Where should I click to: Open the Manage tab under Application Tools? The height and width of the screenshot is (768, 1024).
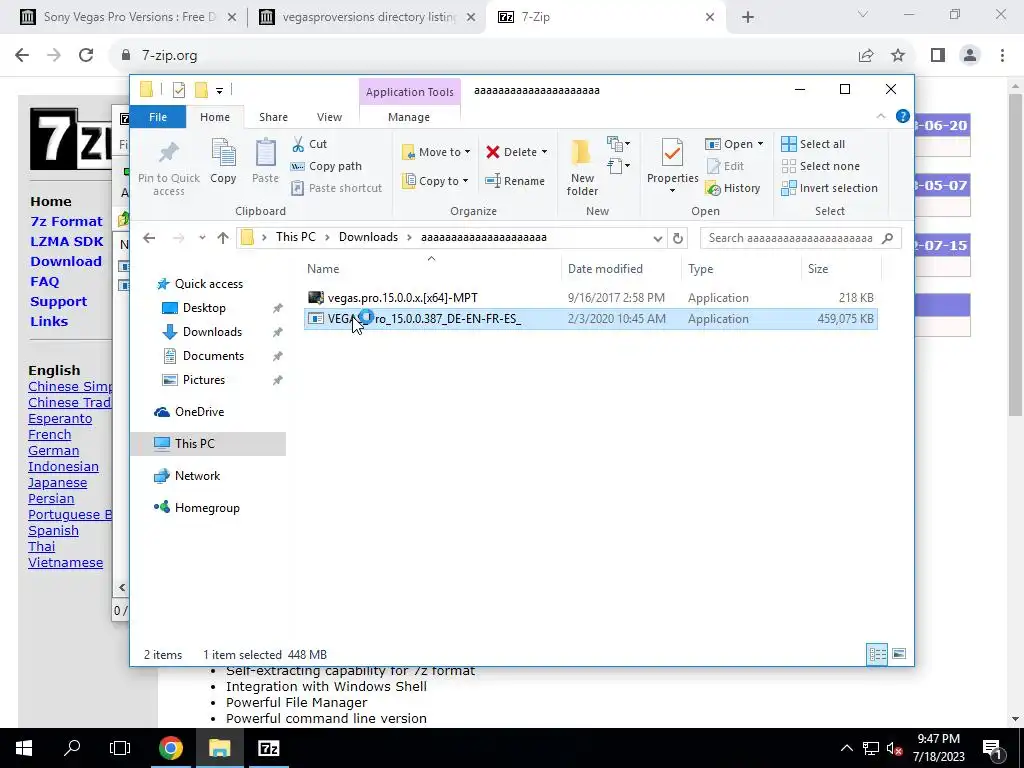pos(409,117)
